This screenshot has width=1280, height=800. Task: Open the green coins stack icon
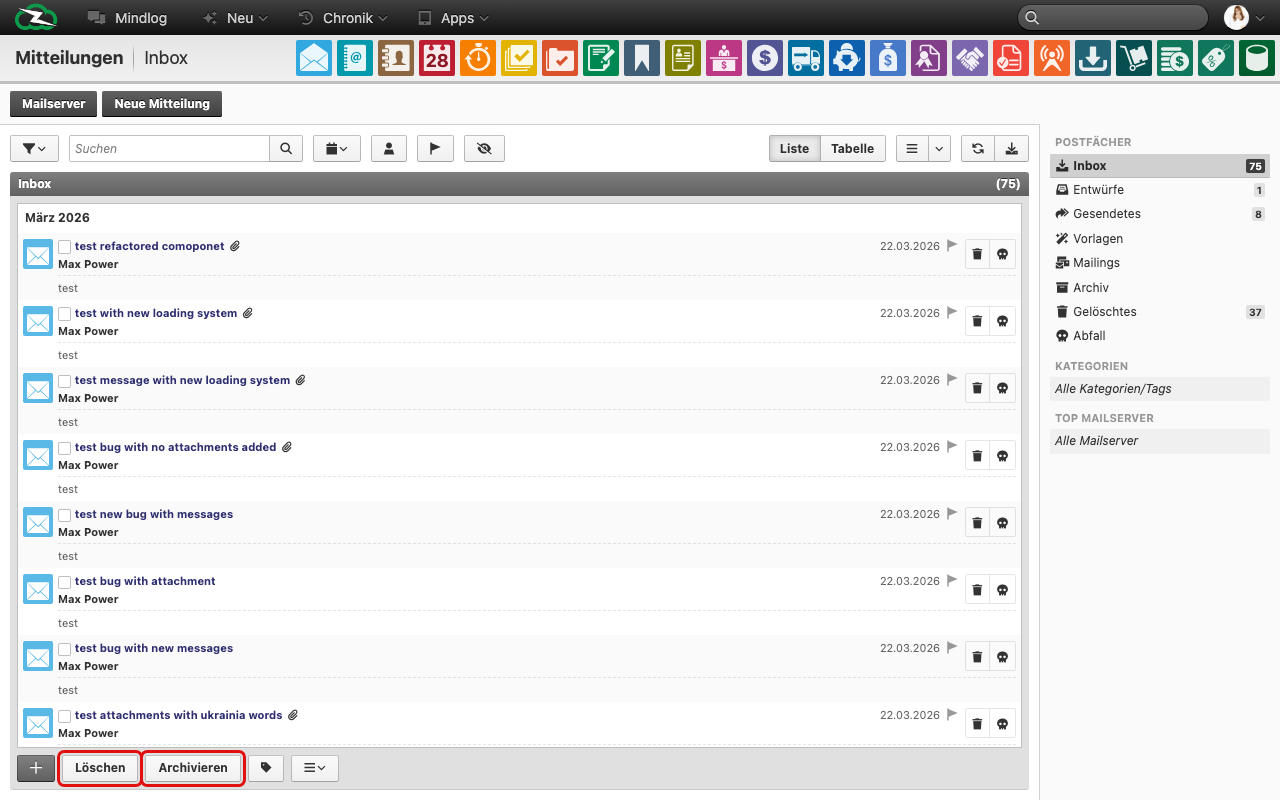click(1175, 58)
